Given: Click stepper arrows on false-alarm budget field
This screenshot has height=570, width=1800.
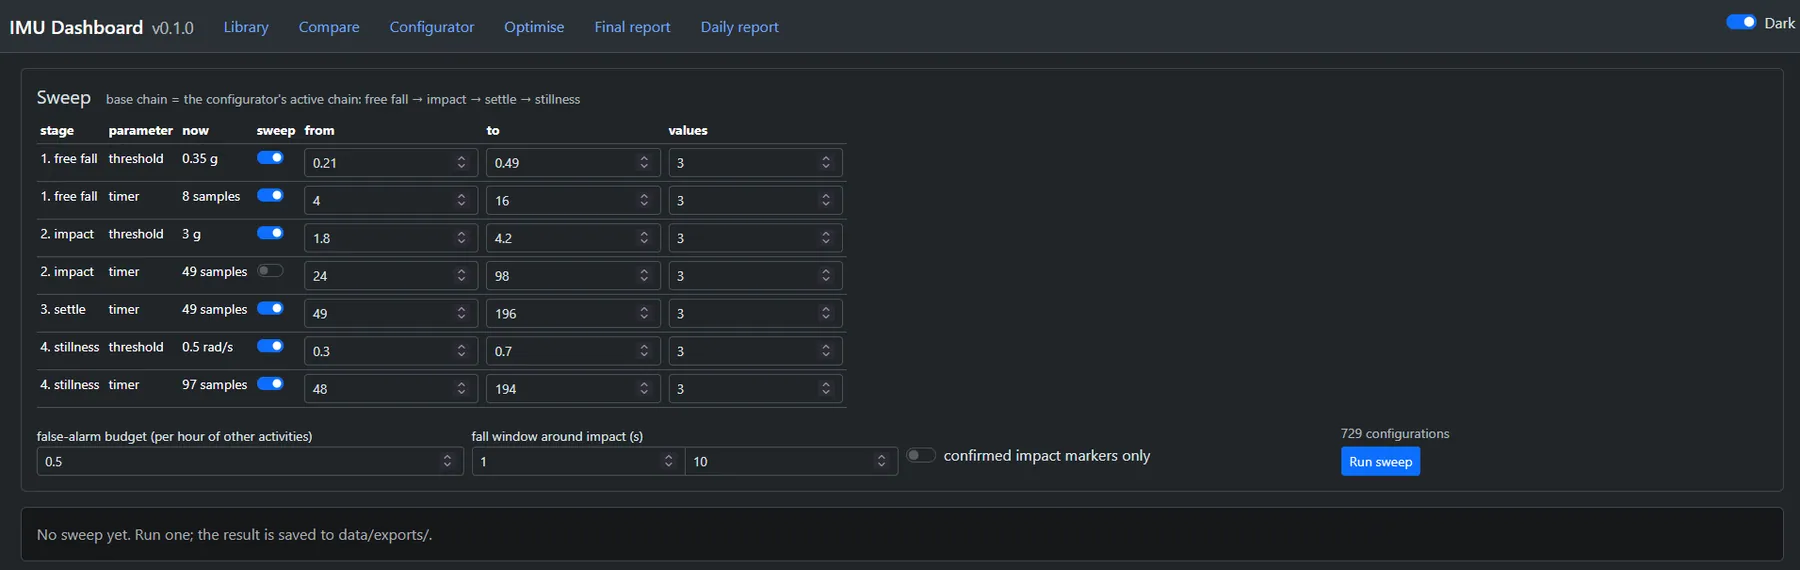Looking at the screenshot, I should tap(447, 461).
